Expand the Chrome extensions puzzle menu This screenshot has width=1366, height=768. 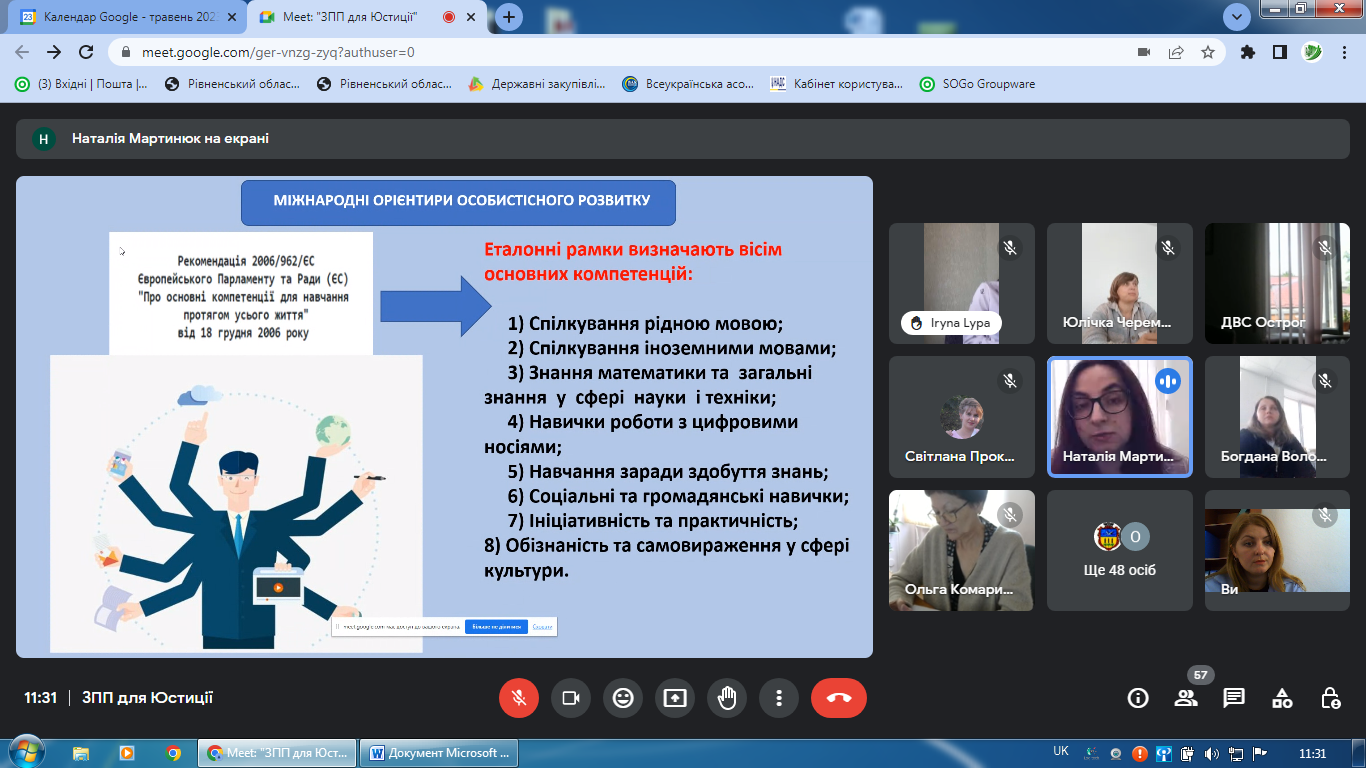tap(1247, 52)
